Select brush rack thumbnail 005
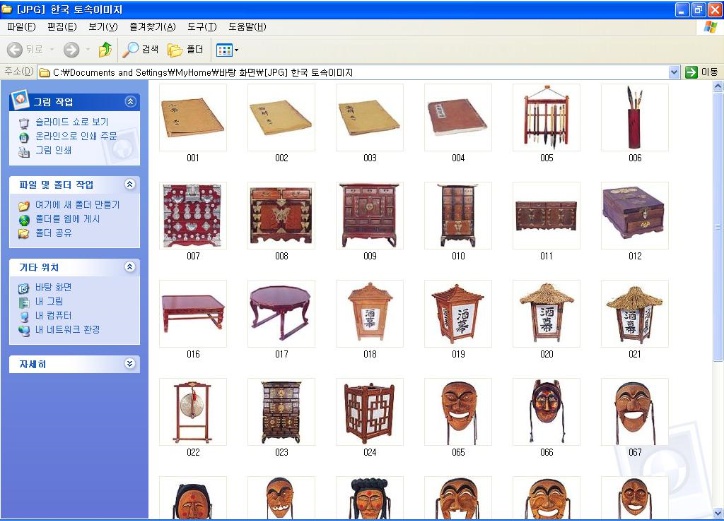724x521 pixels. (x=546, y=117)
